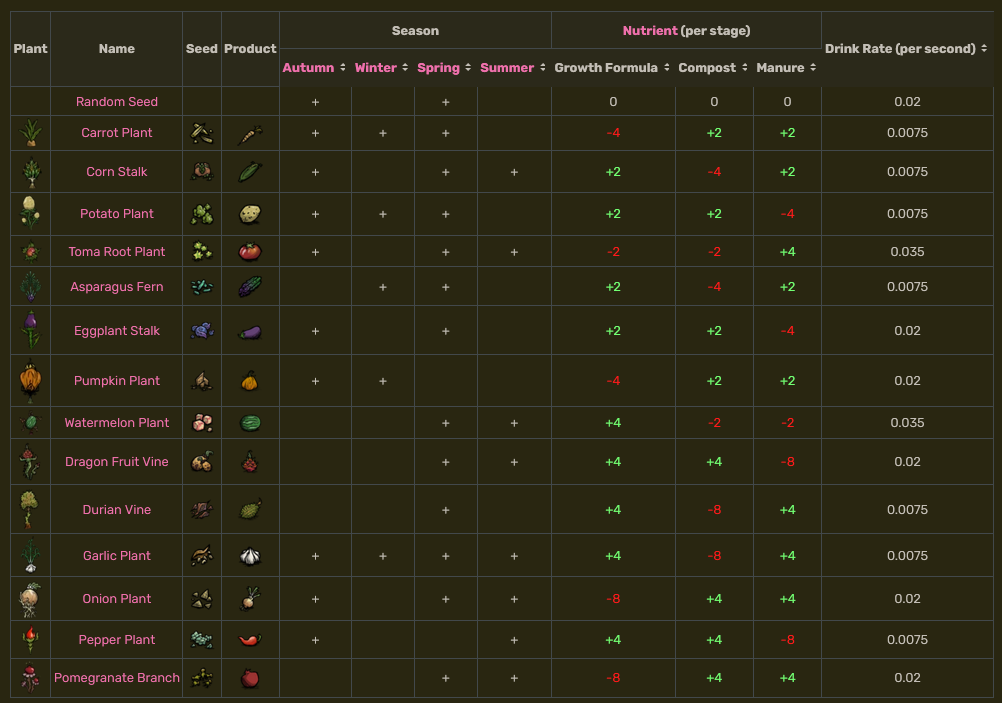Click the Eggplant Stalk plant icon
This screenshot has width=1002, height=703.
click(30, 330)
